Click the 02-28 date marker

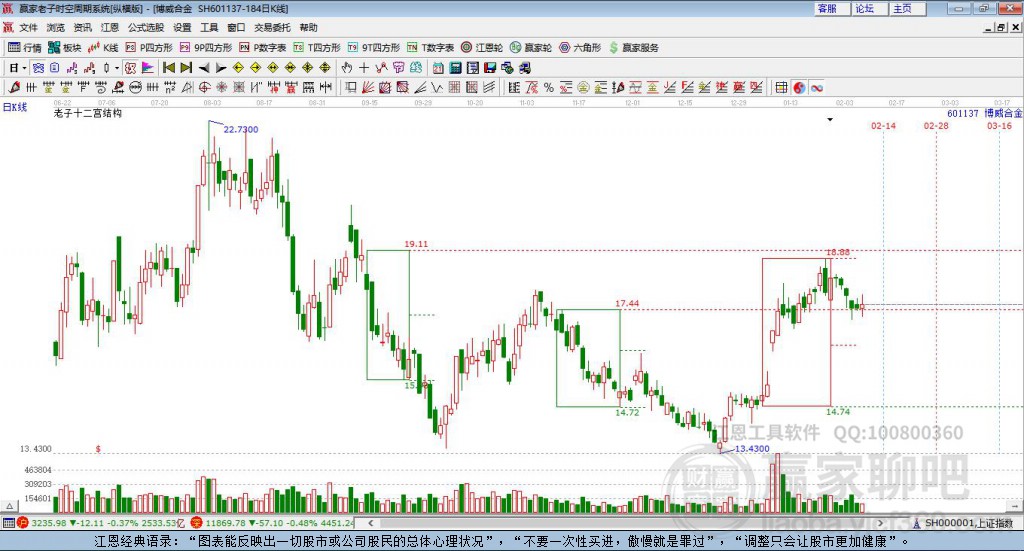[x=936, y=125]
